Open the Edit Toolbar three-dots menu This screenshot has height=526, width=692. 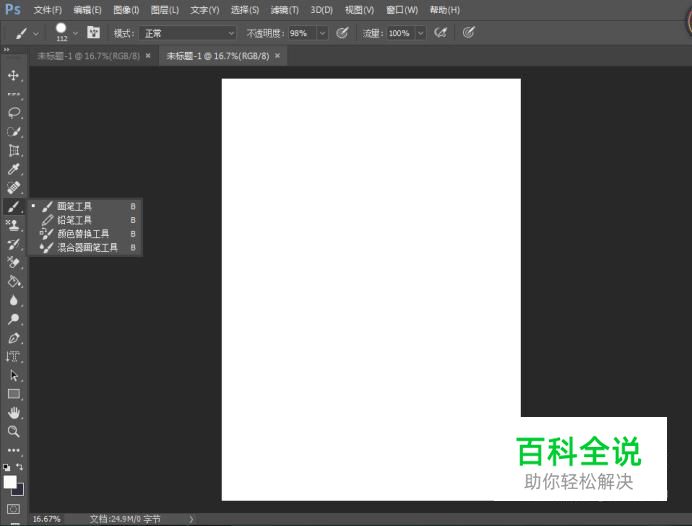[13, 451]
